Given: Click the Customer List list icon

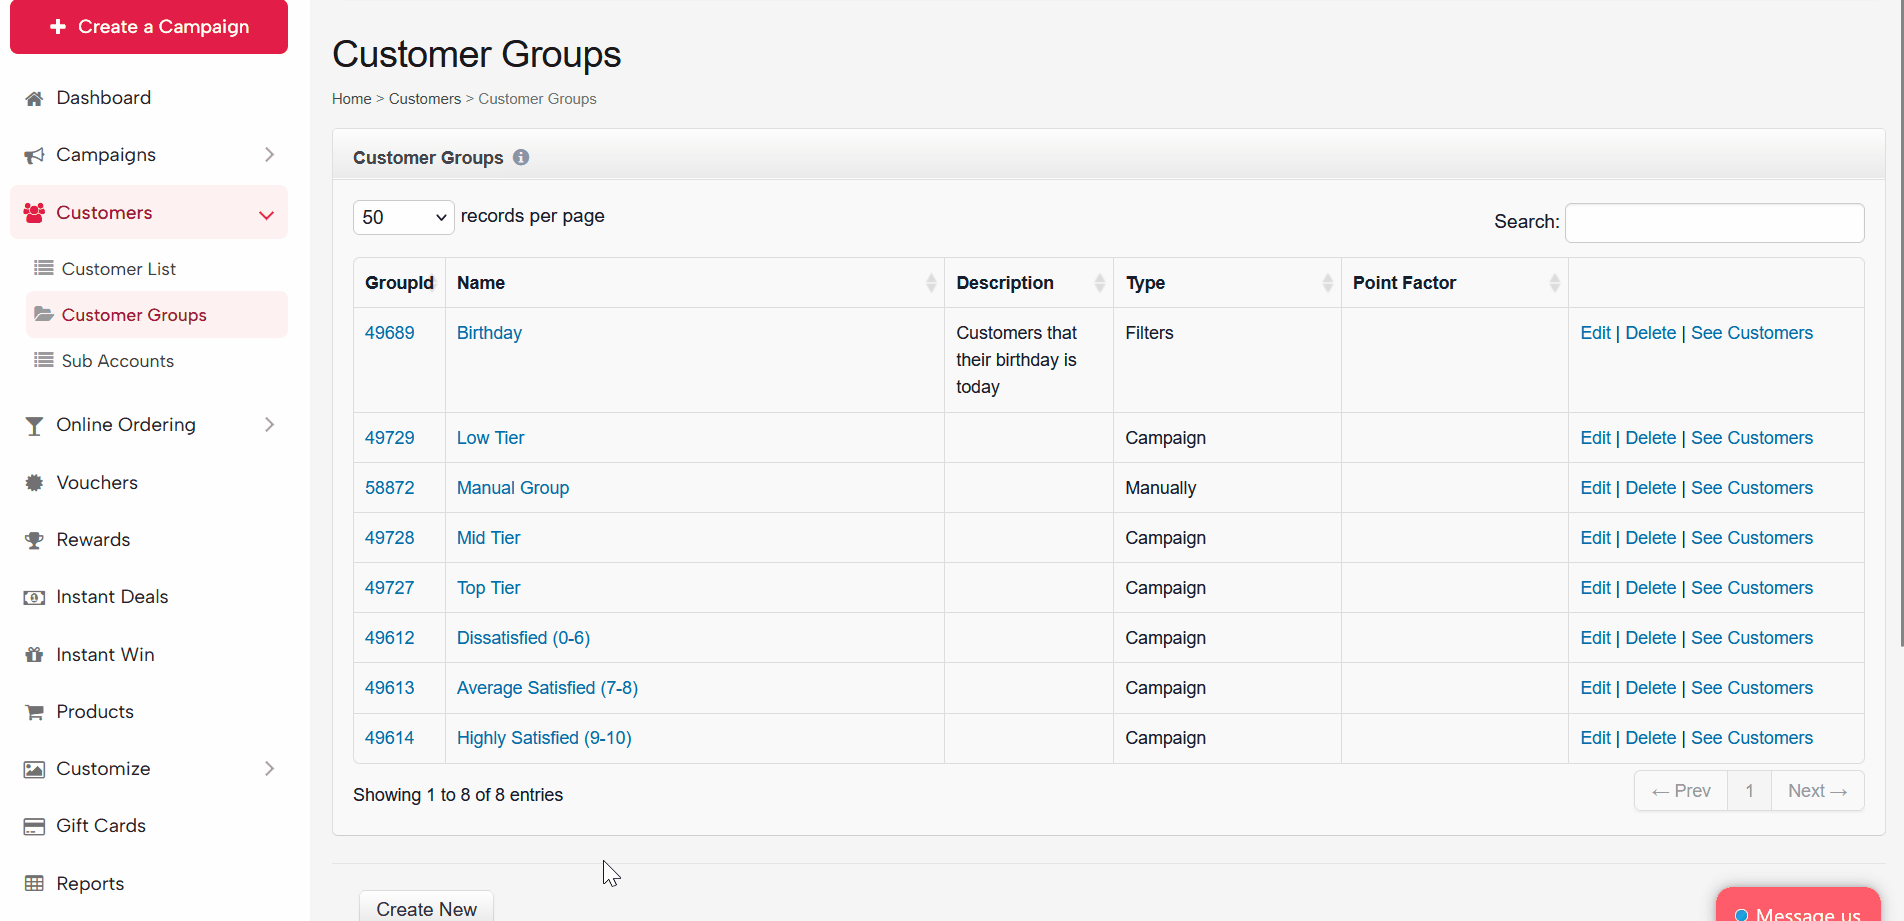Looking at the screenshot, I should coord(43,268).
